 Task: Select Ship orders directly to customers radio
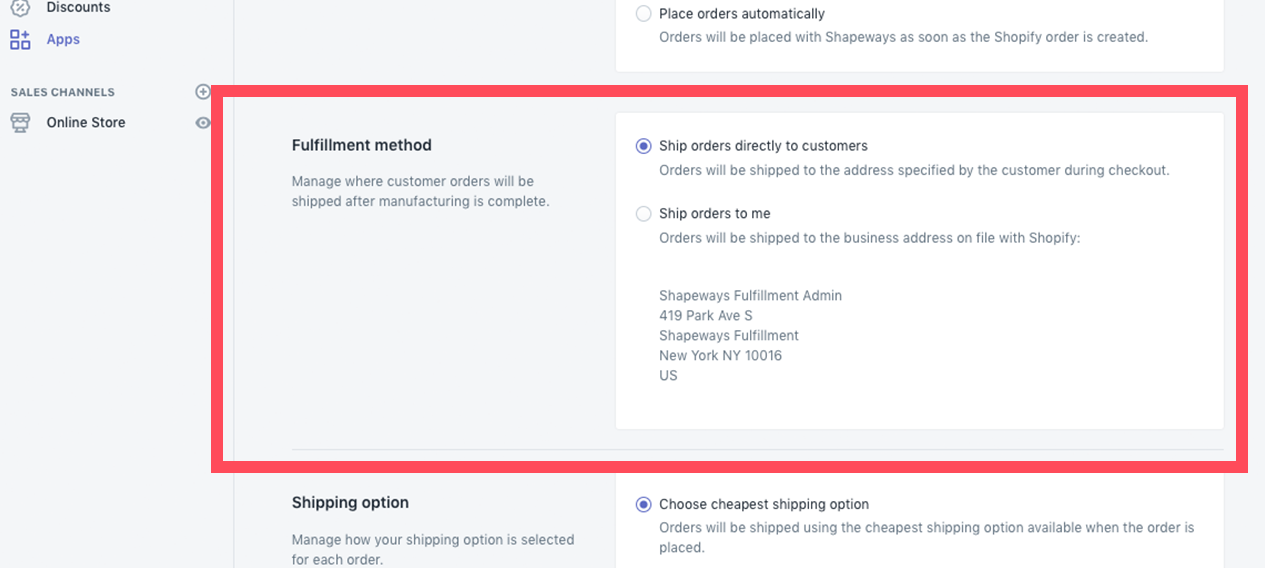643,146
